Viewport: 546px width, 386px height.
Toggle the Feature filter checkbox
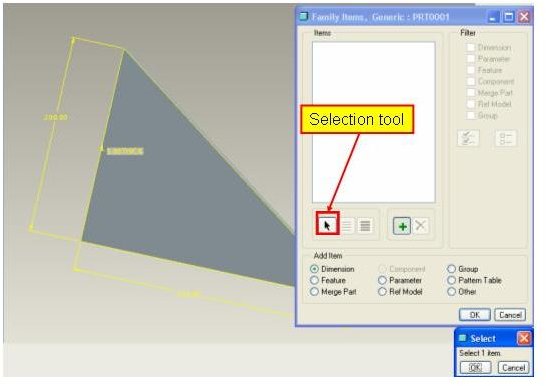point(470,70)
